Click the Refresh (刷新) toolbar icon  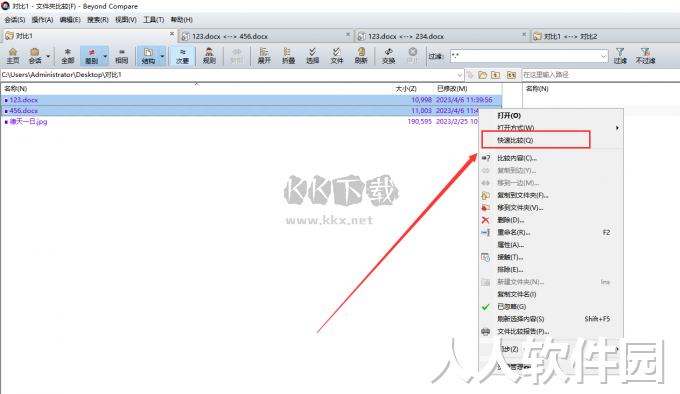click(361, 56)
